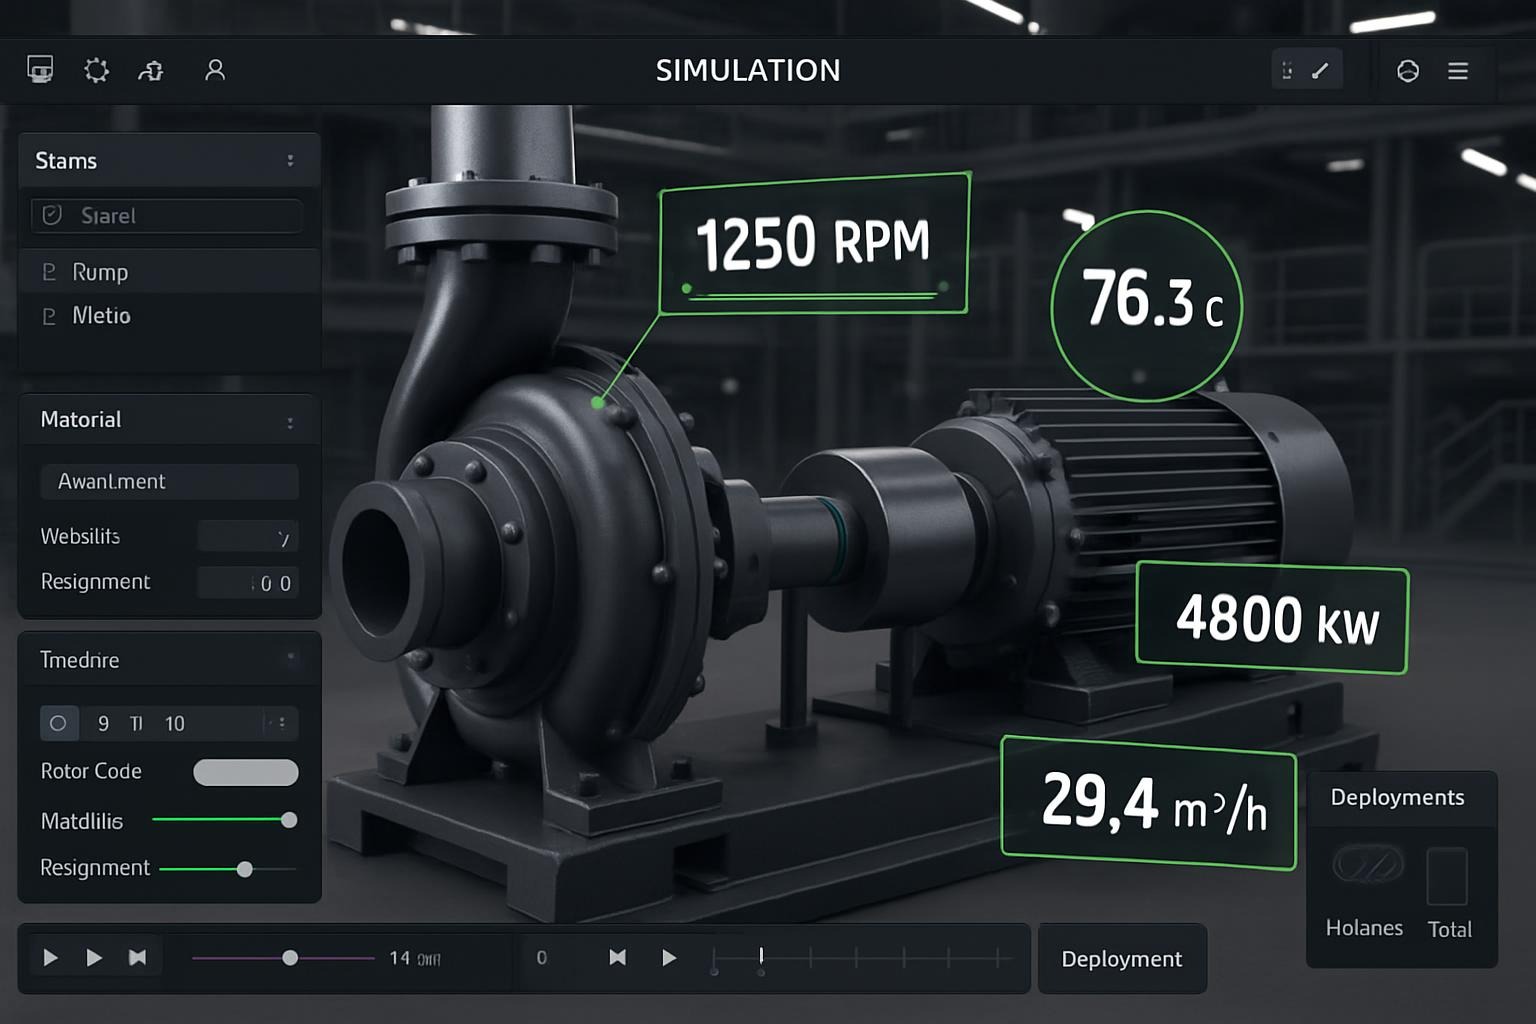Open the hamburger menu
1536x1024 pixels.
point(1458,71)
